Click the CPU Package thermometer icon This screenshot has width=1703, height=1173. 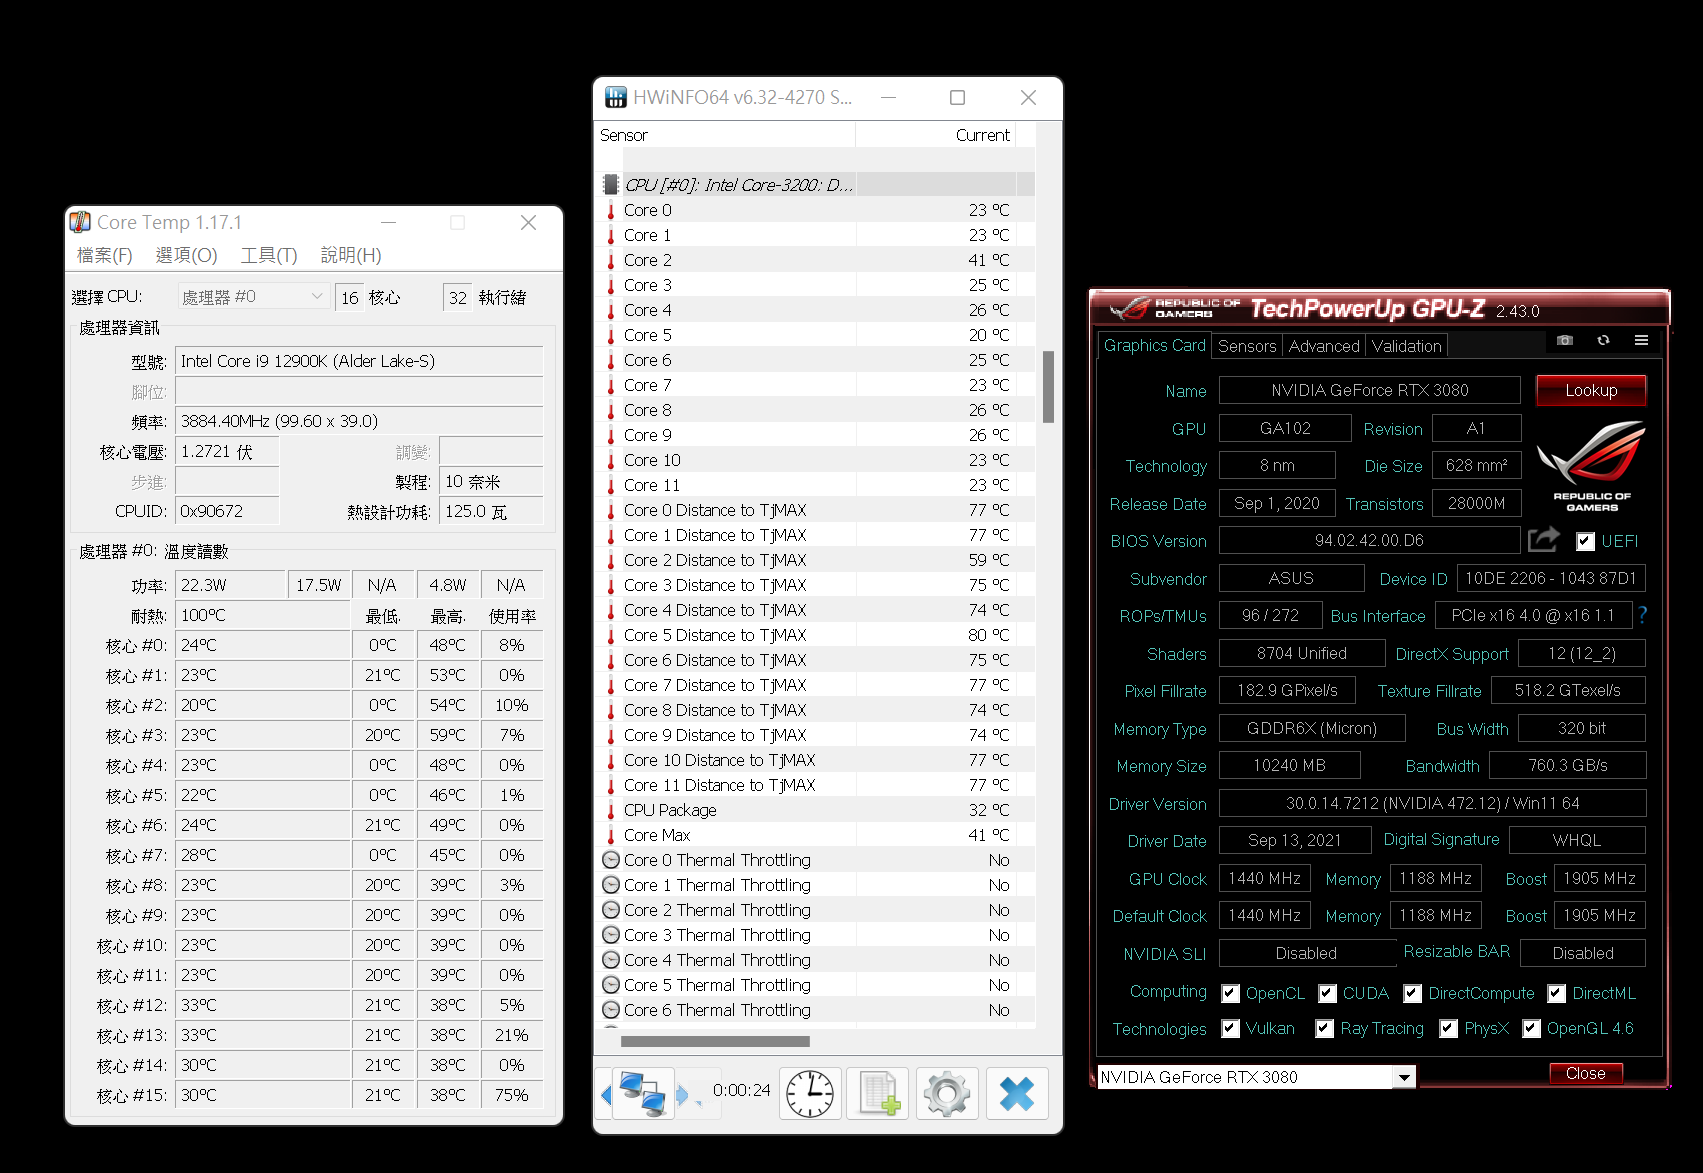[611, 810]
